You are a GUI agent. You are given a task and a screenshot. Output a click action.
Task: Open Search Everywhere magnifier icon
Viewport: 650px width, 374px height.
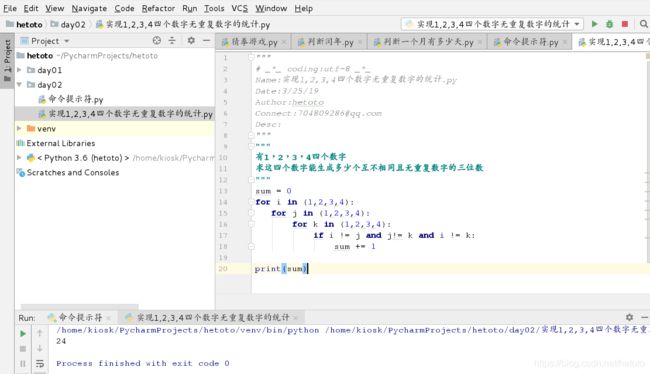[x=643, y=24]
